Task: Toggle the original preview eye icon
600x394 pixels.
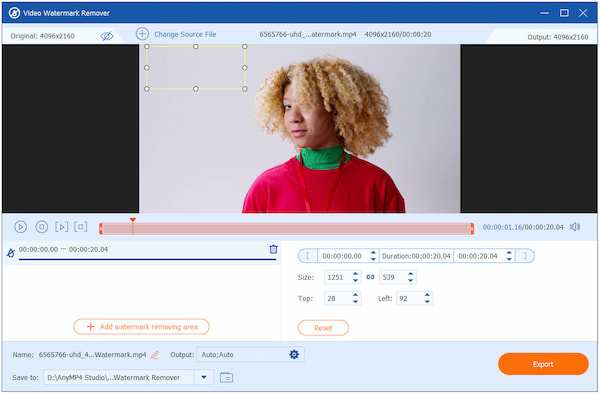Action: 107,36
